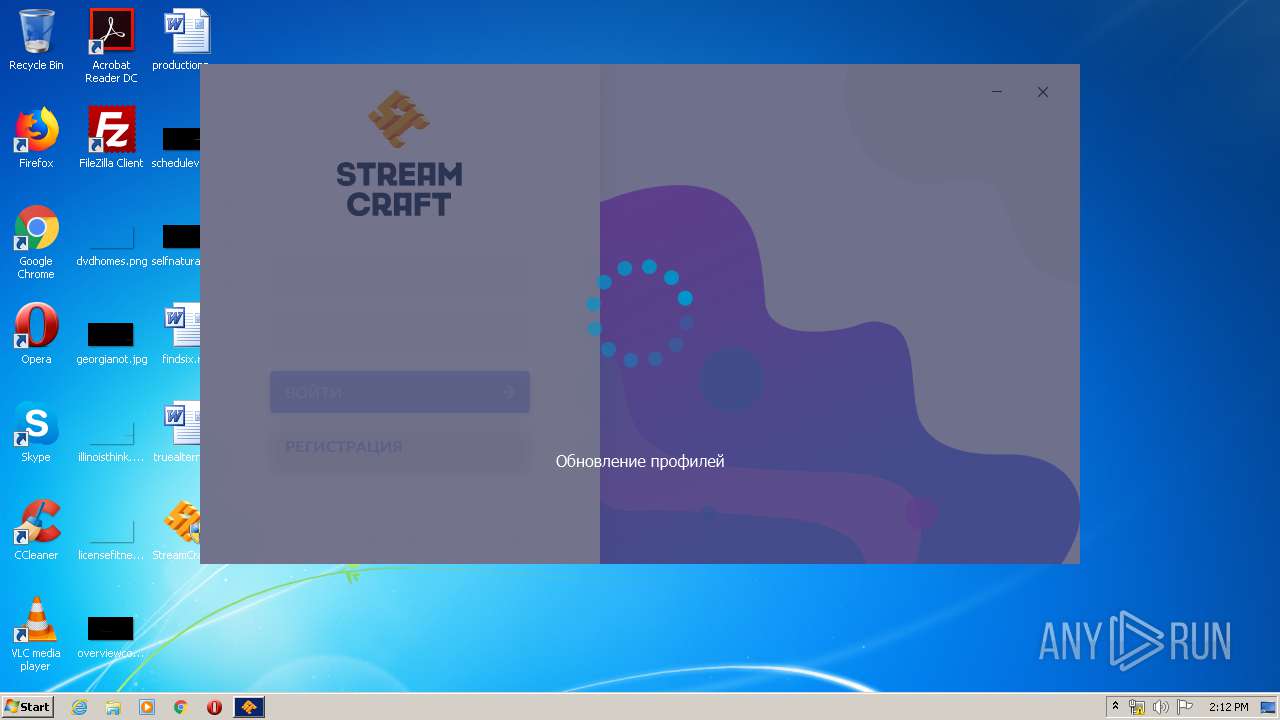Click the РЕГИСТРАЦИЯ button

400,447
